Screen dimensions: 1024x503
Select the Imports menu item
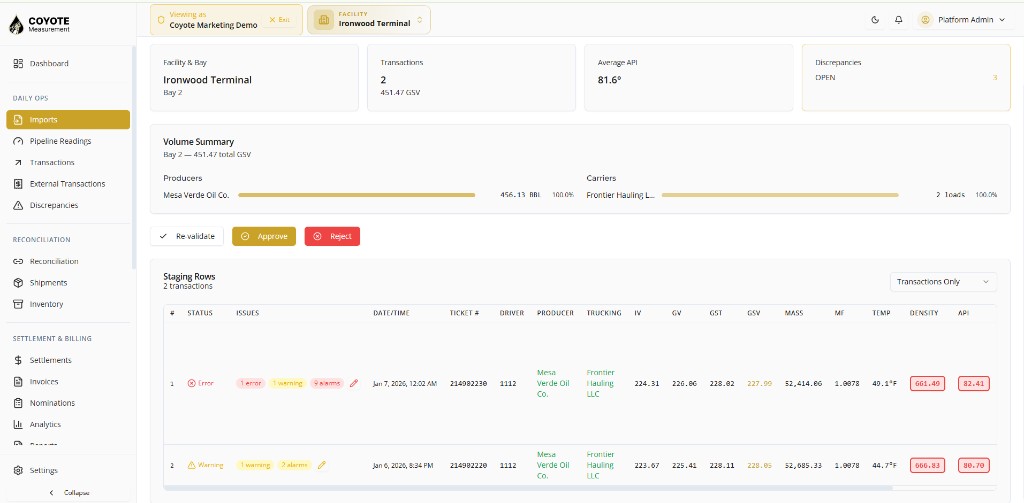[x=68, y=120]
